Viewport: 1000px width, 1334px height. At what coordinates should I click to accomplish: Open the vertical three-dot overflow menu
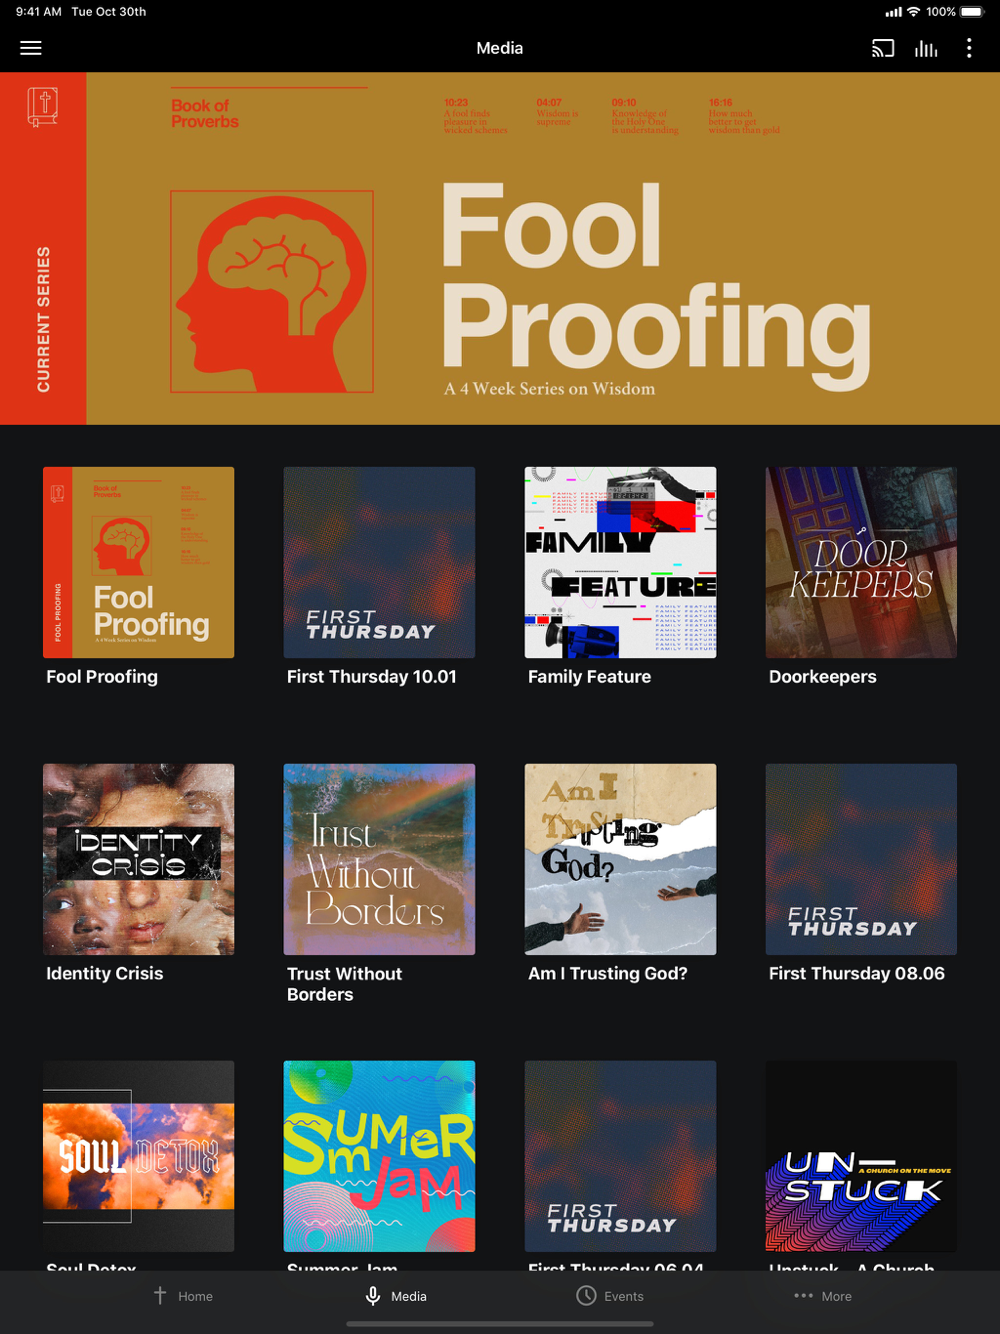[x=969, y=48]
